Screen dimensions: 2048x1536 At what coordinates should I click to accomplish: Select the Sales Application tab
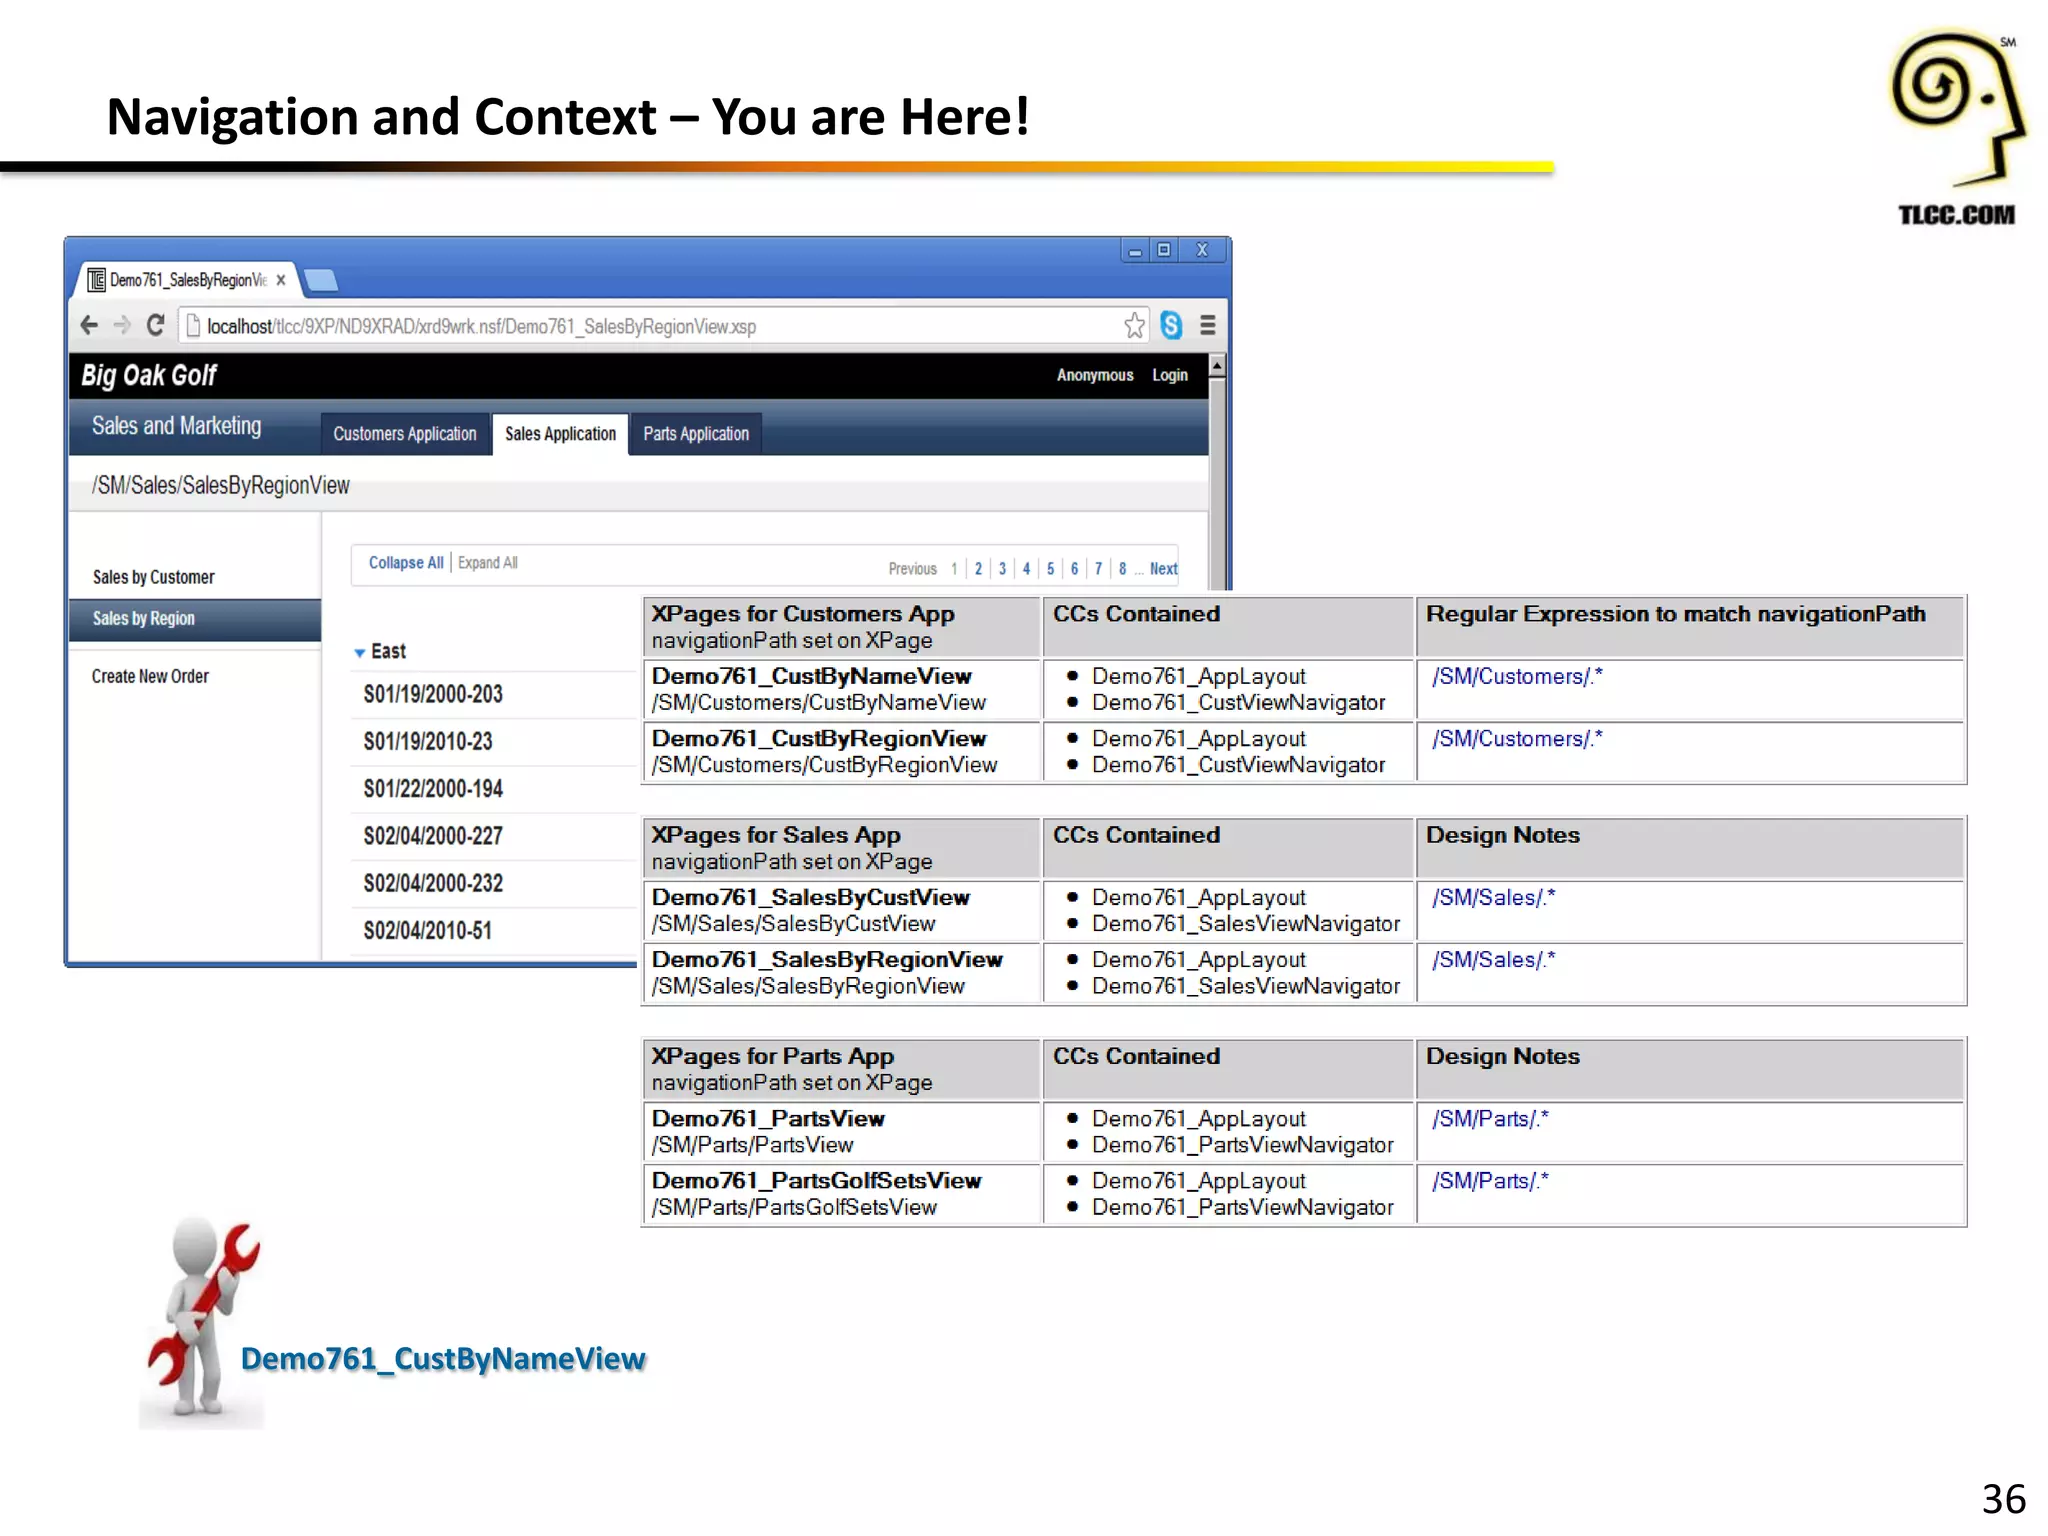point(560,434)
